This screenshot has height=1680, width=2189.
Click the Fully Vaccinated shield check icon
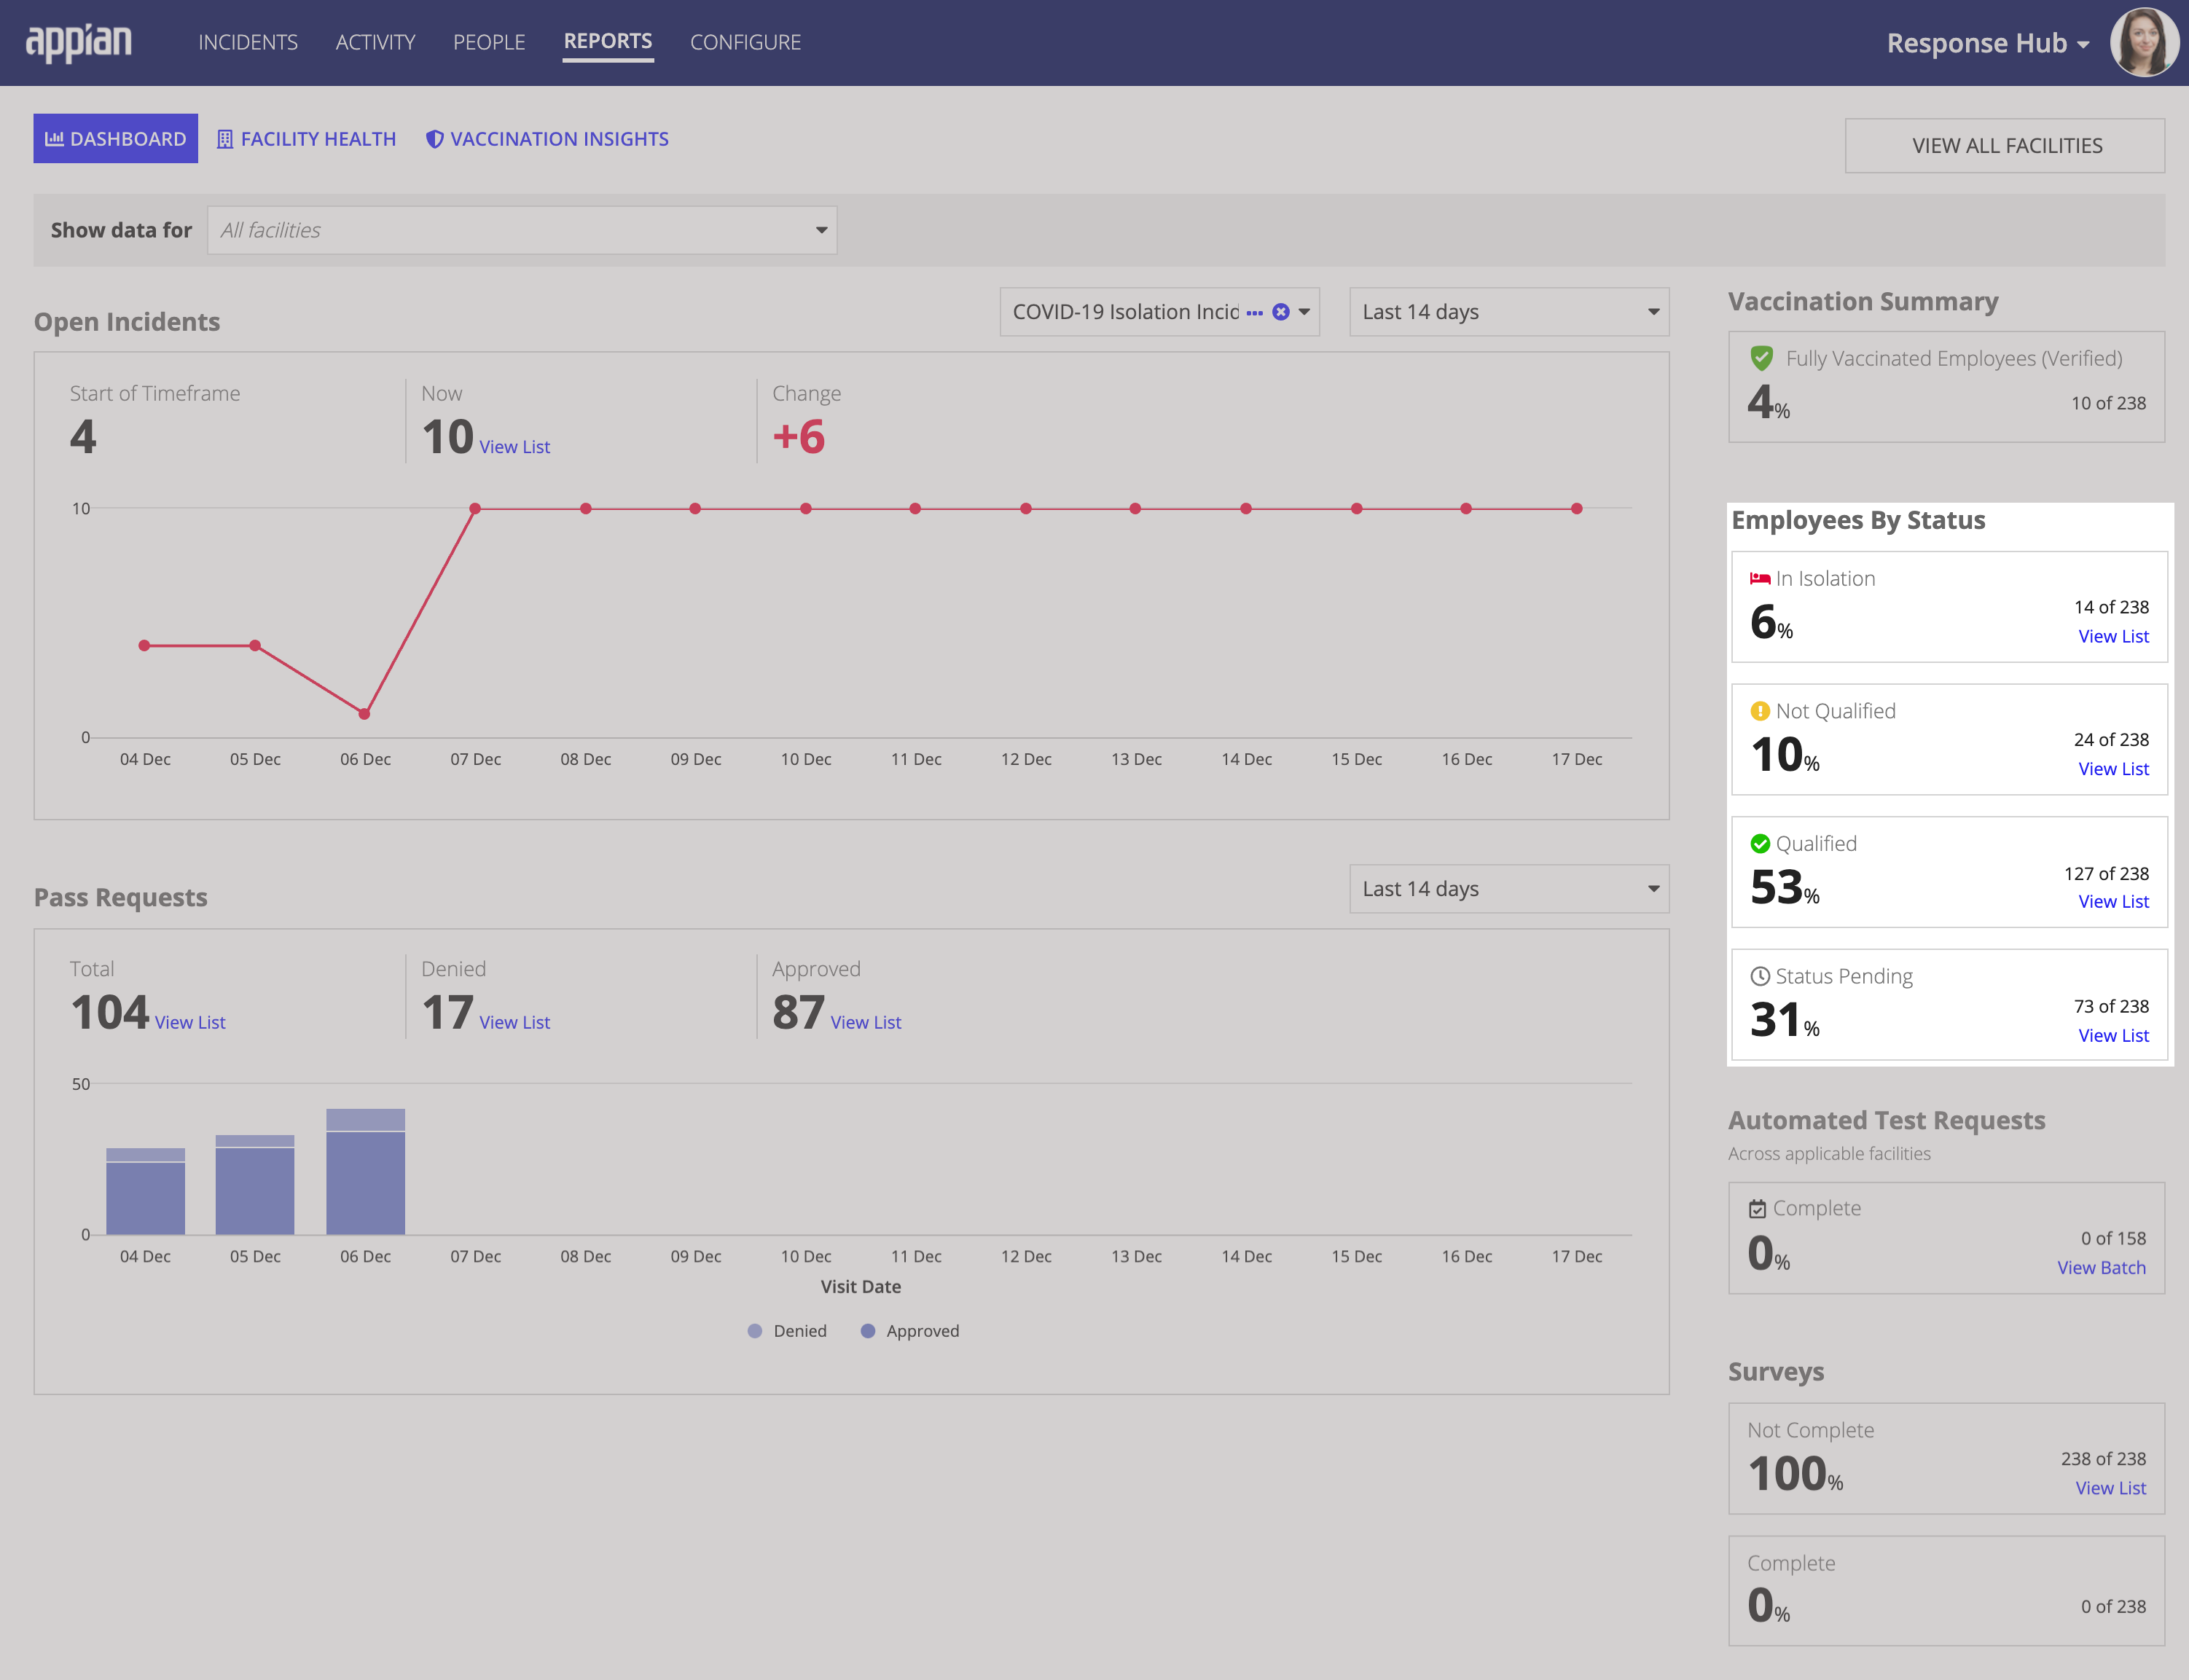click(1762, 358)
